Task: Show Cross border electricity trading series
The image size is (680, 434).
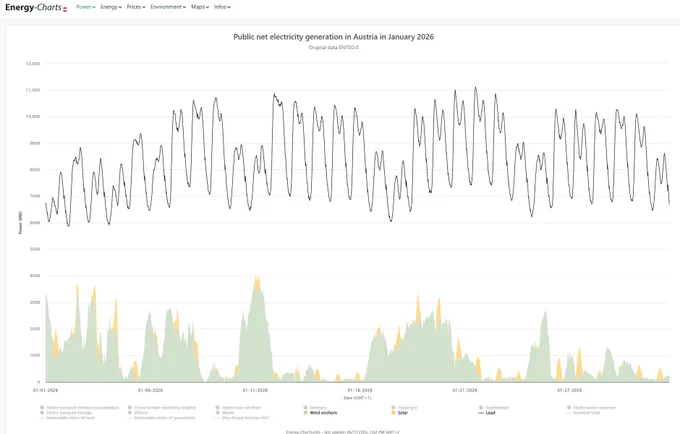Action: [x=162, y=408]
